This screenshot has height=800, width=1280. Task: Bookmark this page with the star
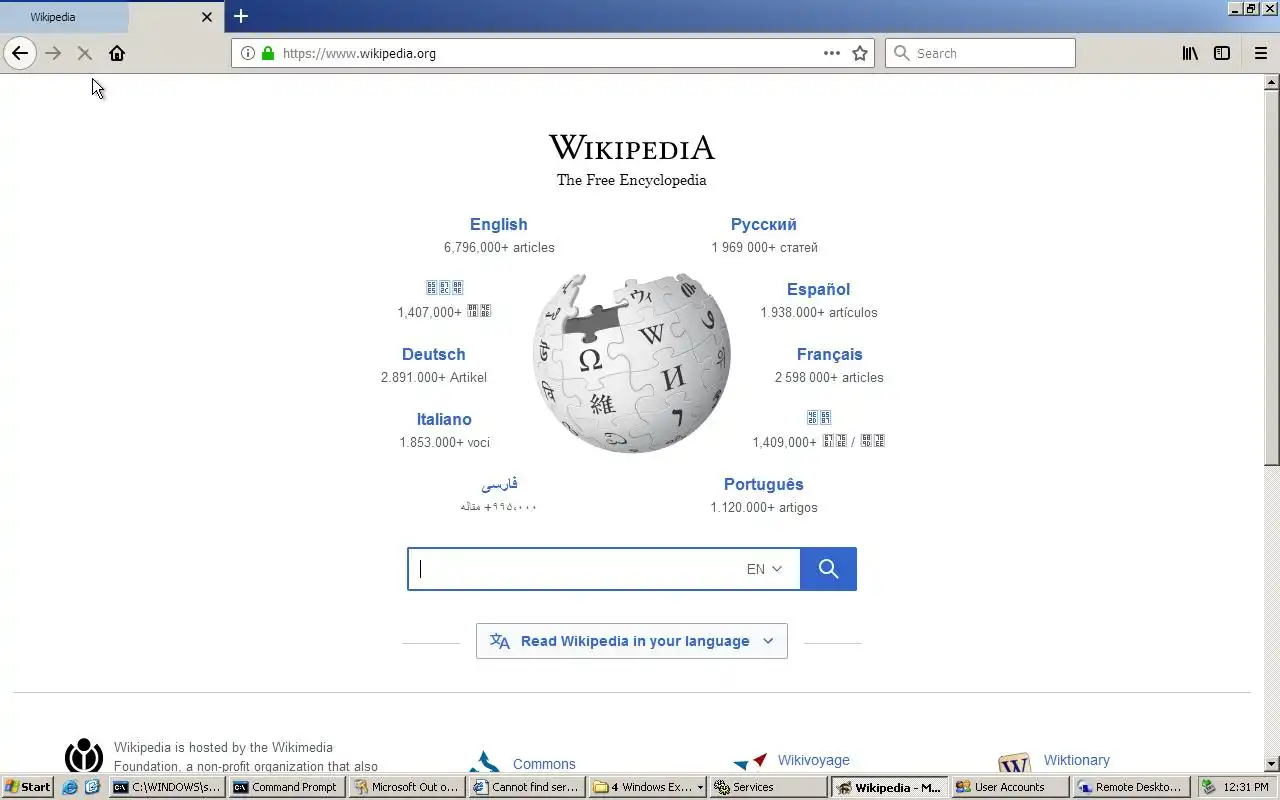(x=860, y=53)
